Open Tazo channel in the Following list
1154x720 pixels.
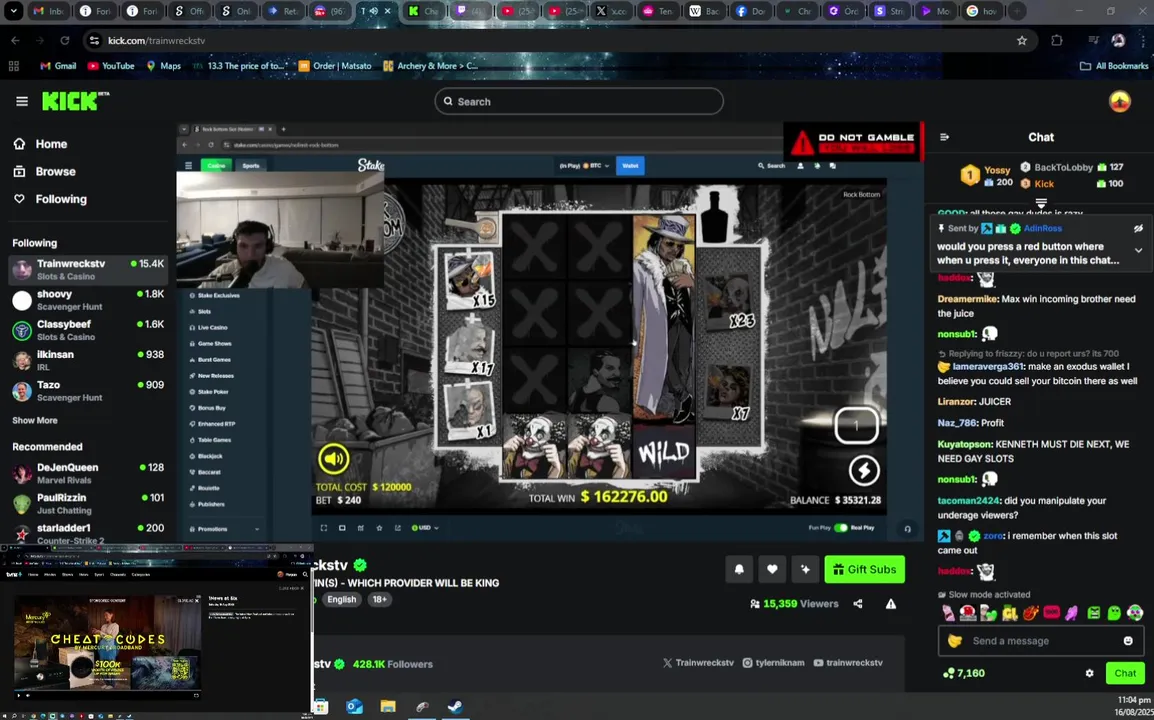(x=88, y=390)
